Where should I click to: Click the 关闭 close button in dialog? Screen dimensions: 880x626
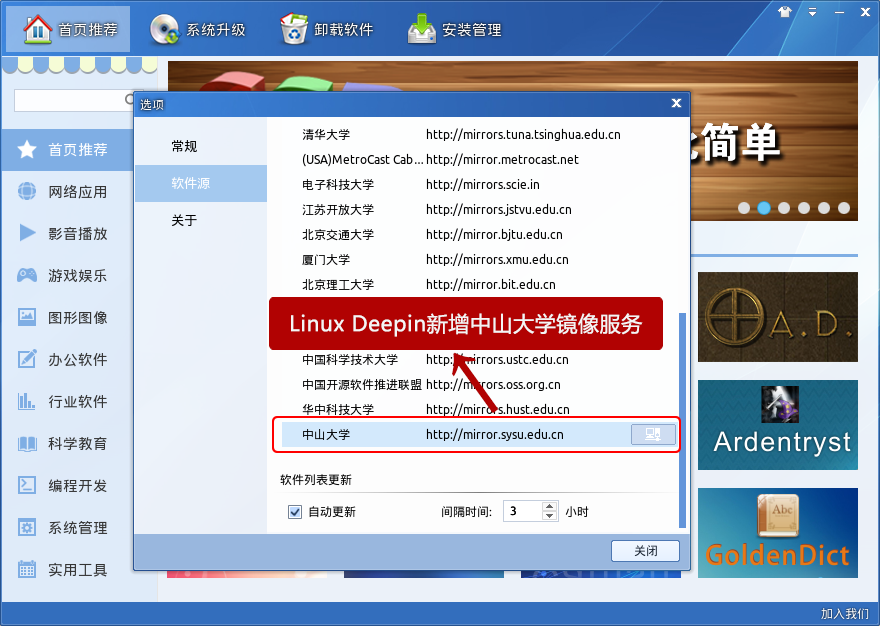[645, 551]
